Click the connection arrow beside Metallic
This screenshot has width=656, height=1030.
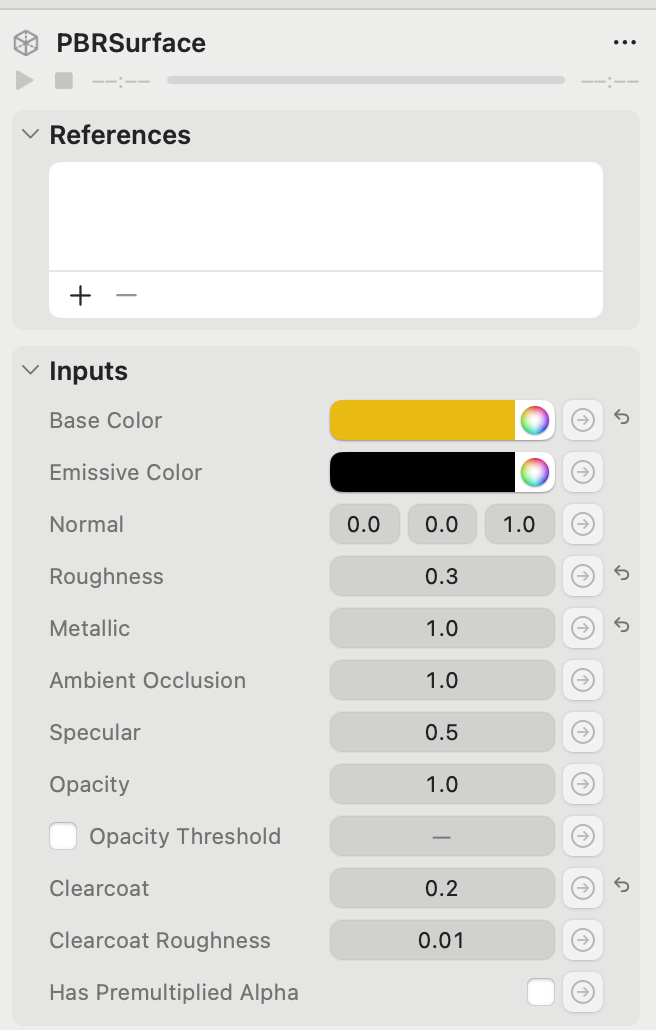pos(583,628)
